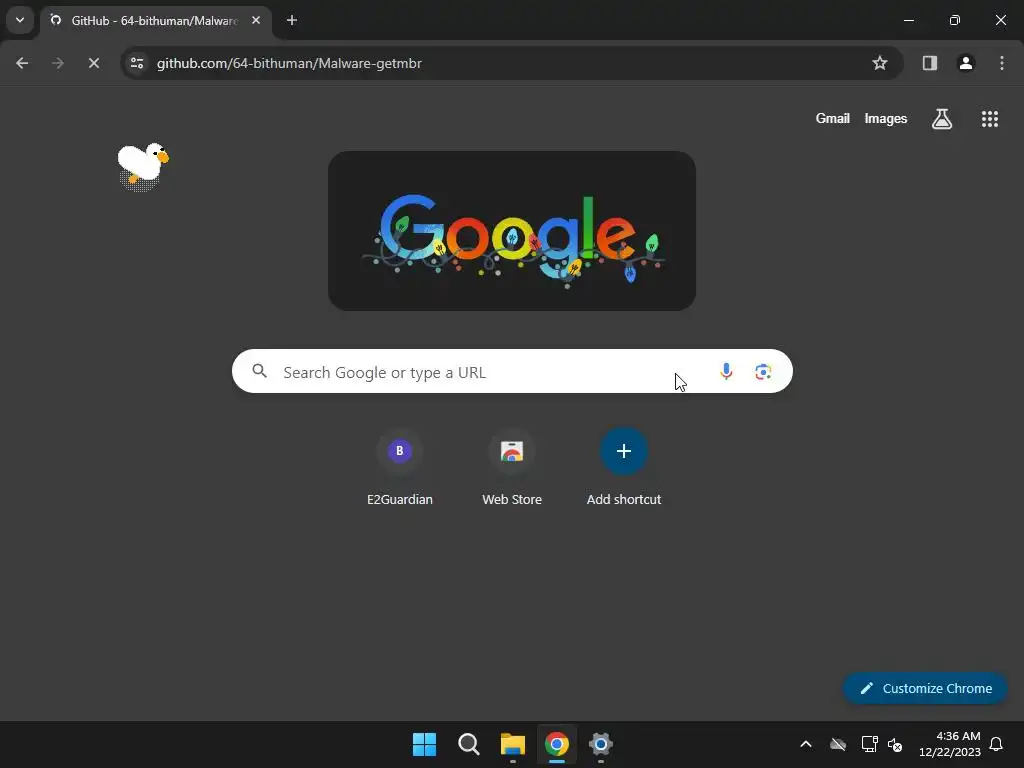
Task: Click the forward navigation arrow
Action: [x=58, y=63]
